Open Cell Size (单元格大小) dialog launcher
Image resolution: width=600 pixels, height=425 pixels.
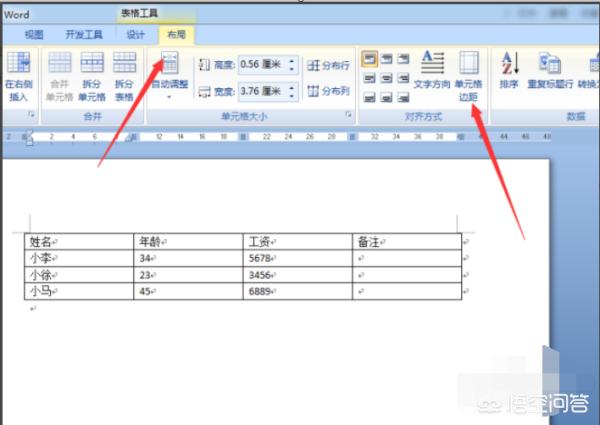tap(349, 116)
